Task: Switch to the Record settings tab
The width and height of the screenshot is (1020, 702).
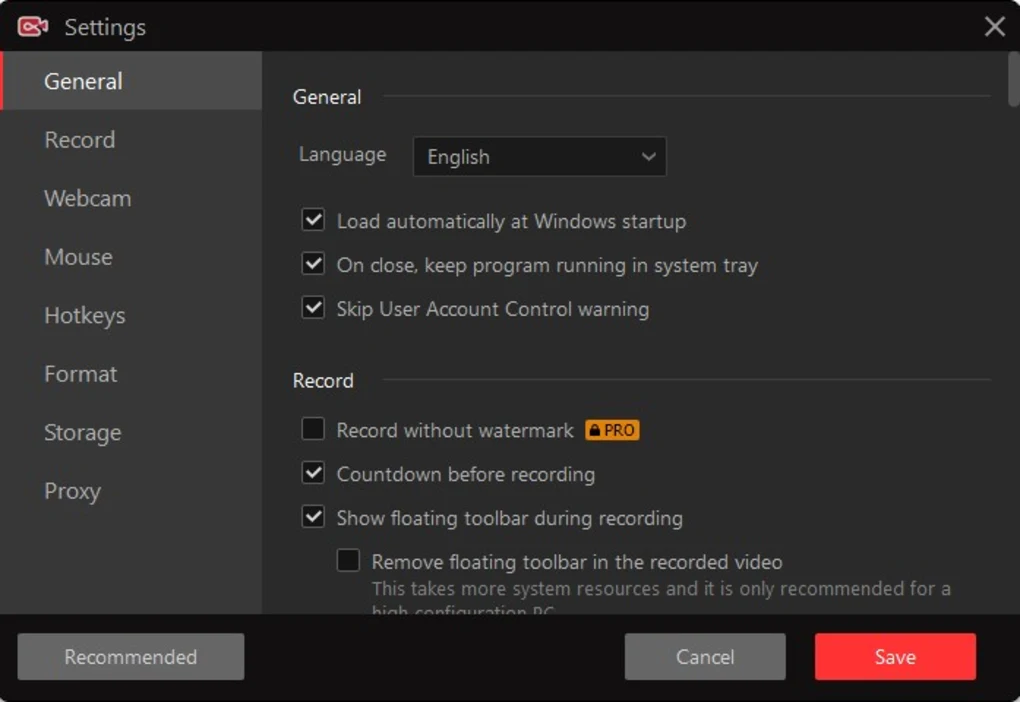Action: click(x=79, y=139)
